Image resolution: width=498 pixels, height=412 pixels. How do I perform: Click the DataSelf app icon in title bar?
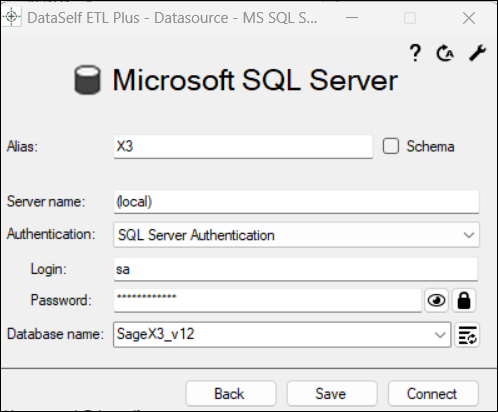coord(11,17)
